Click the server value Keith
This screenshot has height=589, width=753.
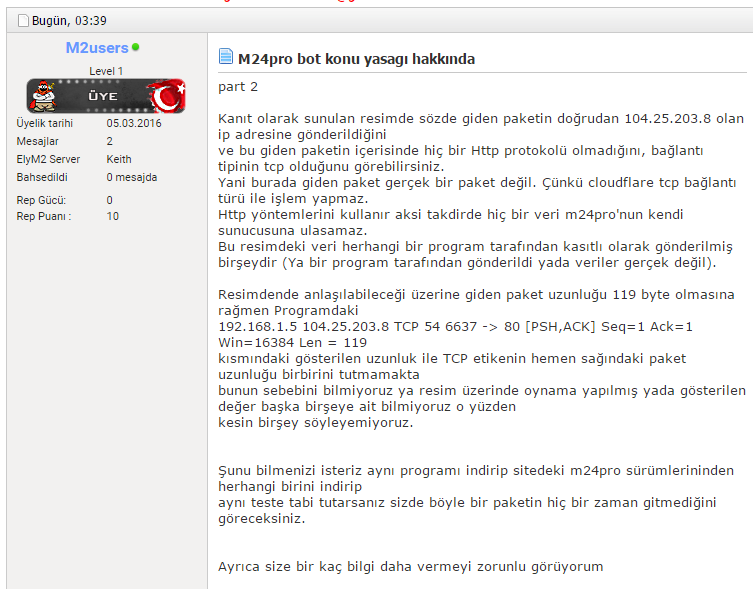(x=119, y=159)
